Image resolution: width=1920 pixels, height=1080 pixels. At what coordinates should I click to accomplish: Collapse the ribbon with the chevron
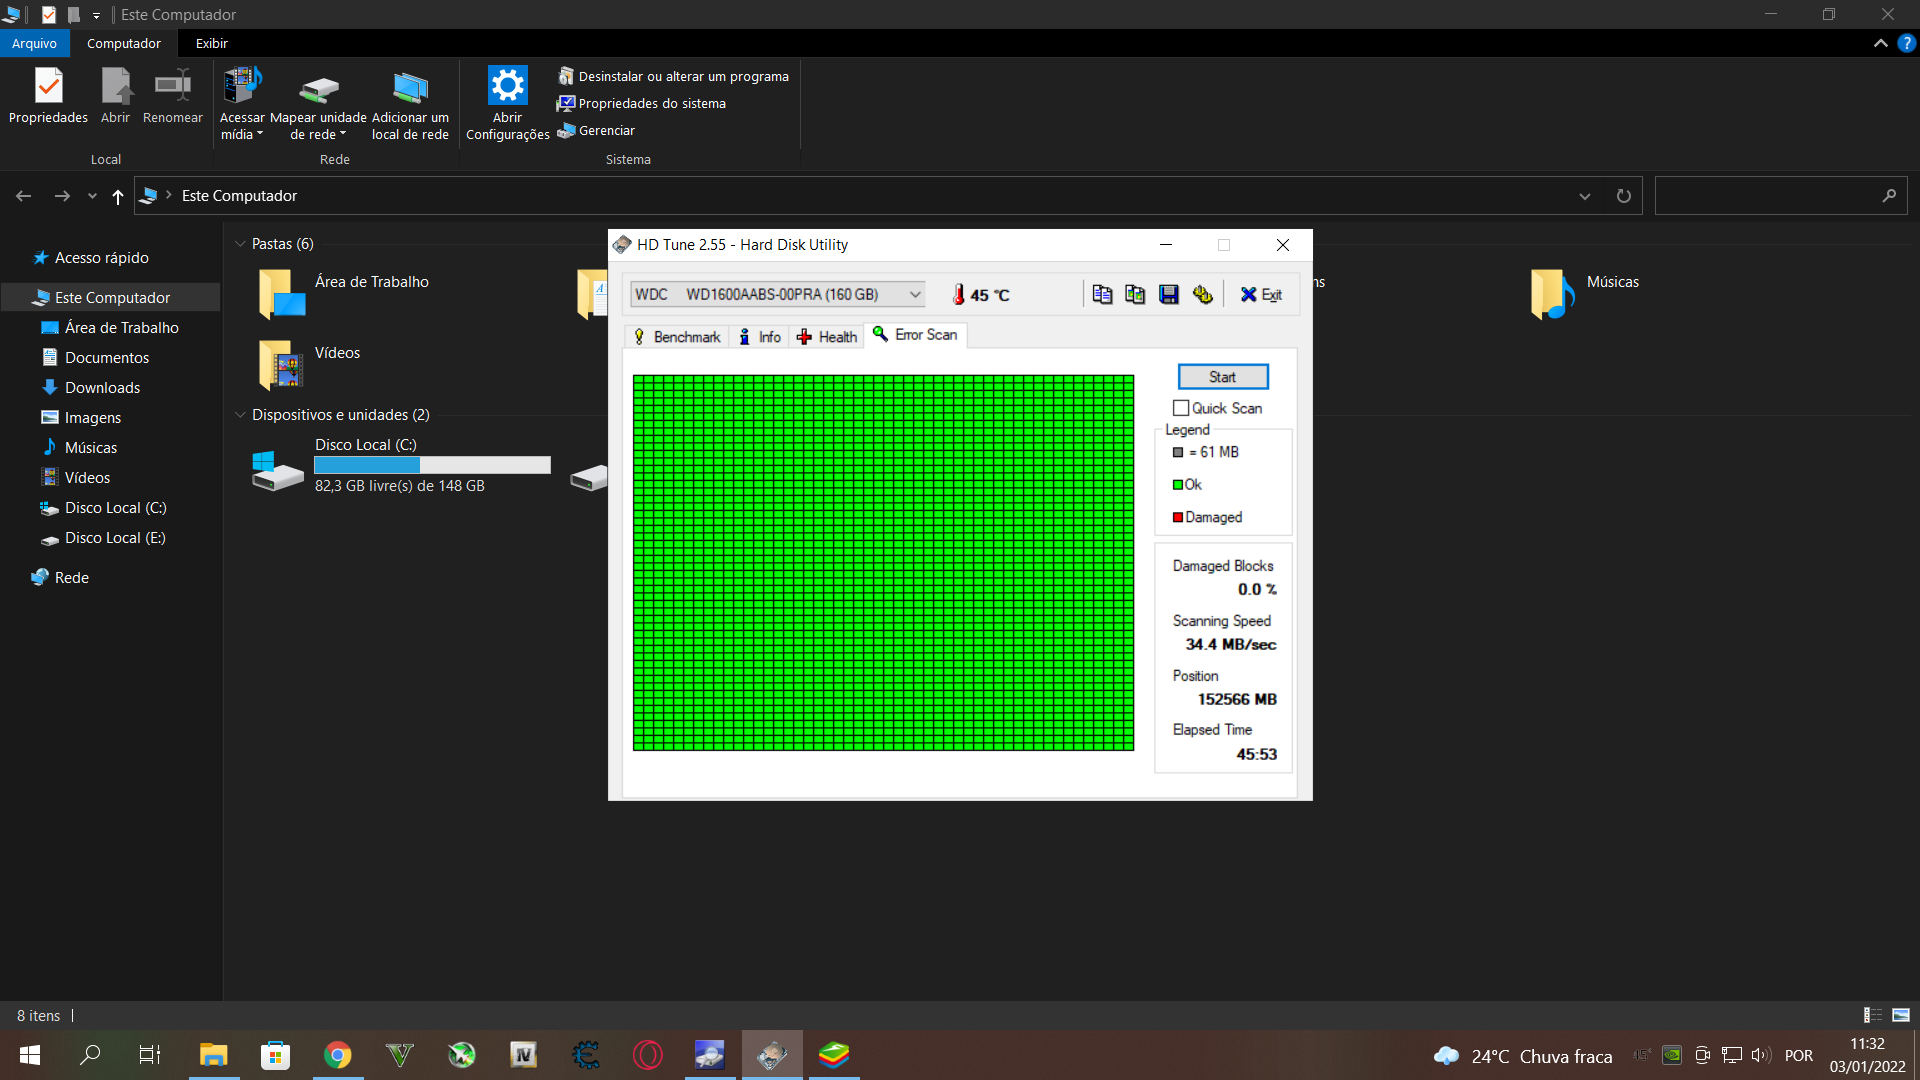tap(1880, 43)
